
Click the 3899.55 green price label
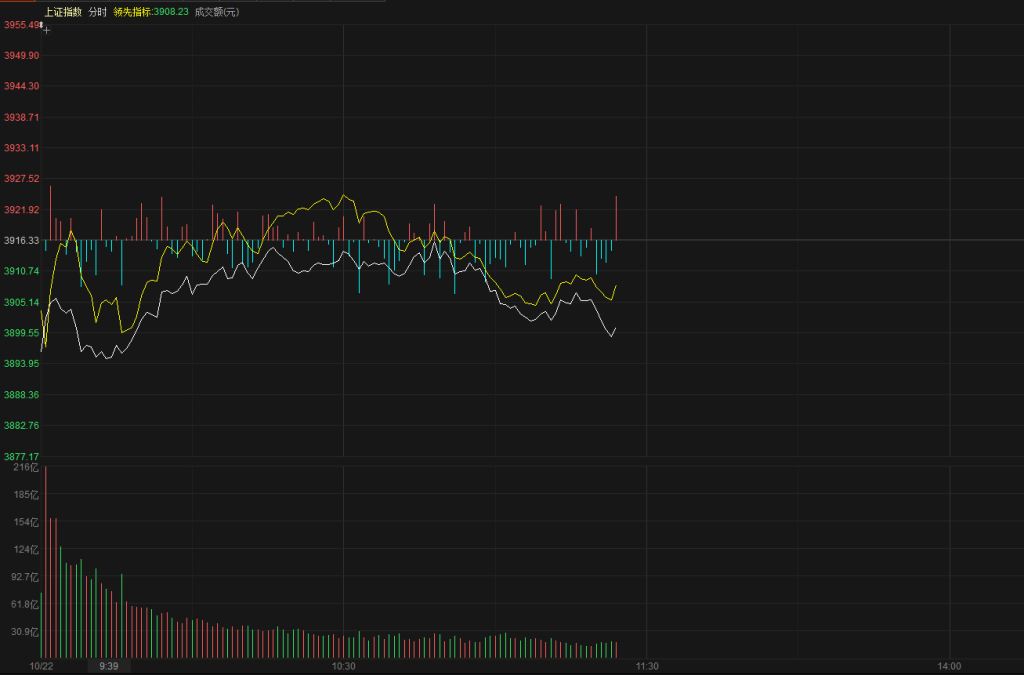pos(21,333)
